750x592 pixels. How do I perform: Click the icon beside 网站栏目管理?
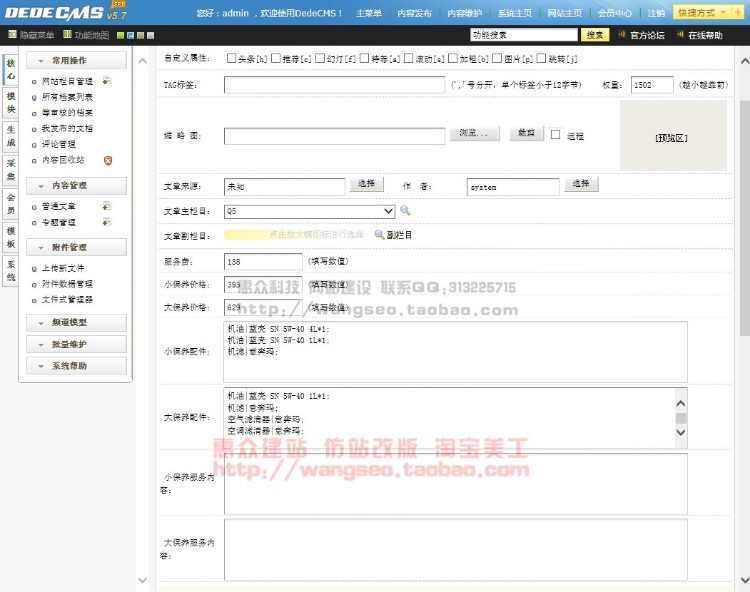click(x=107, y=80)
